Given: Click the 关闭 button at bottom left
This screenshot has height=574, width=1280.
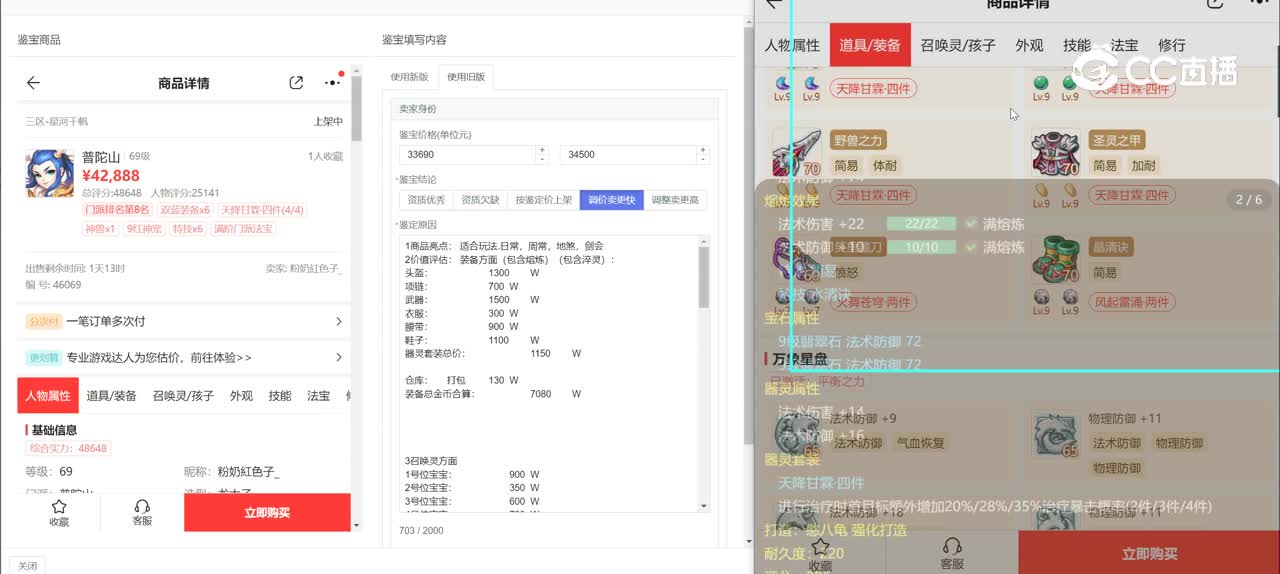Looking at the screenshot, I should [27, 566].
